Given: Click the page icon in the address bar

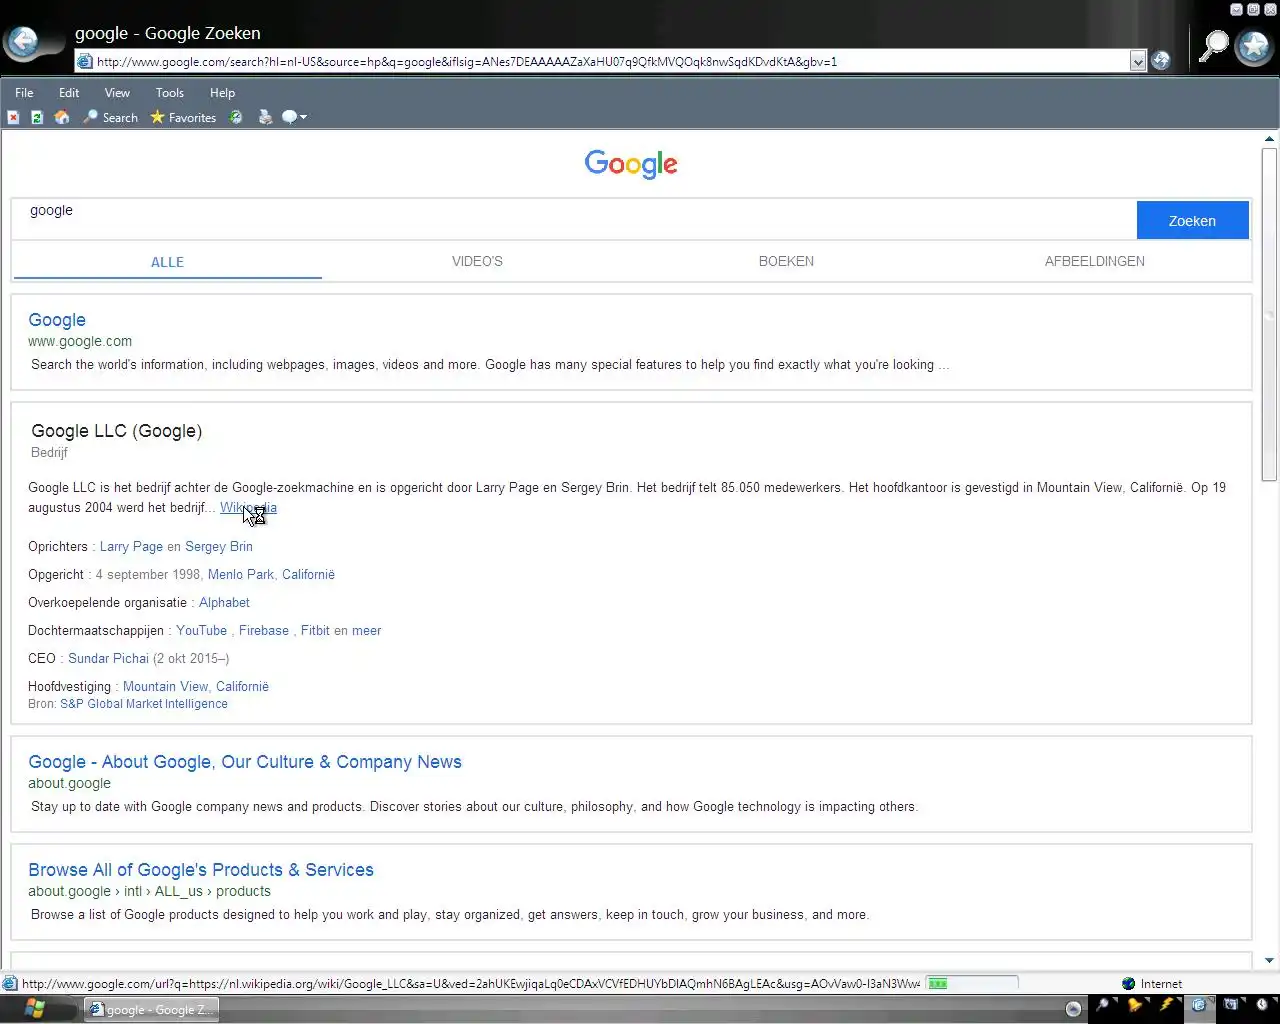Looking at the screenshot, I should (x=85, y=61).
